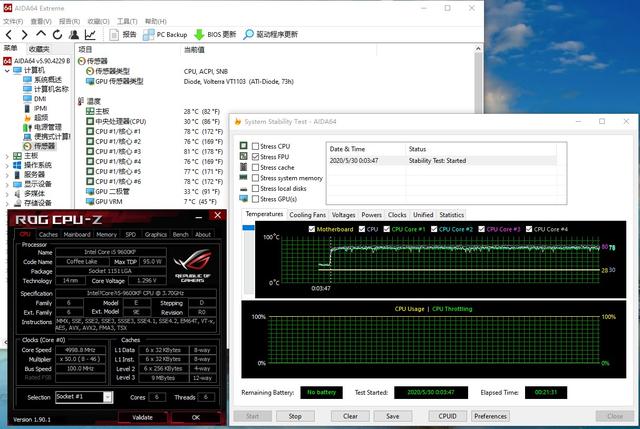
Task: Enable Stress cache checkbox
Action: pyautogui.click(x=256, y=167)
